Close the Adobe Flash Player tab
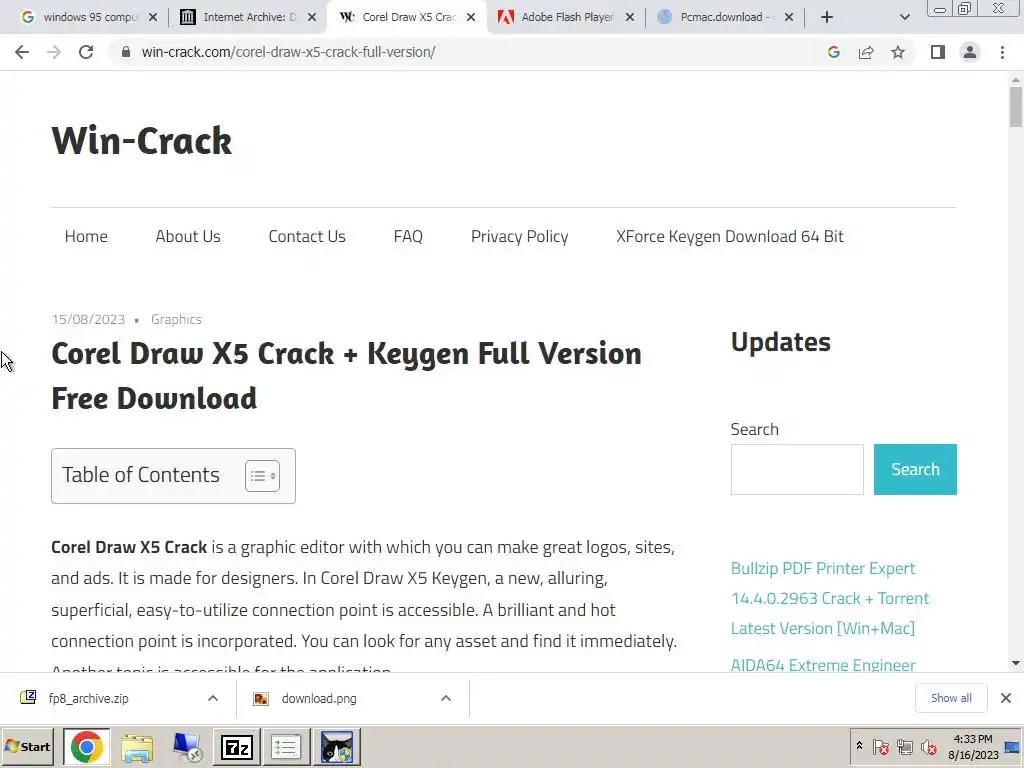This screenshot has height=768, width=1024. click(x=630, y=17)
